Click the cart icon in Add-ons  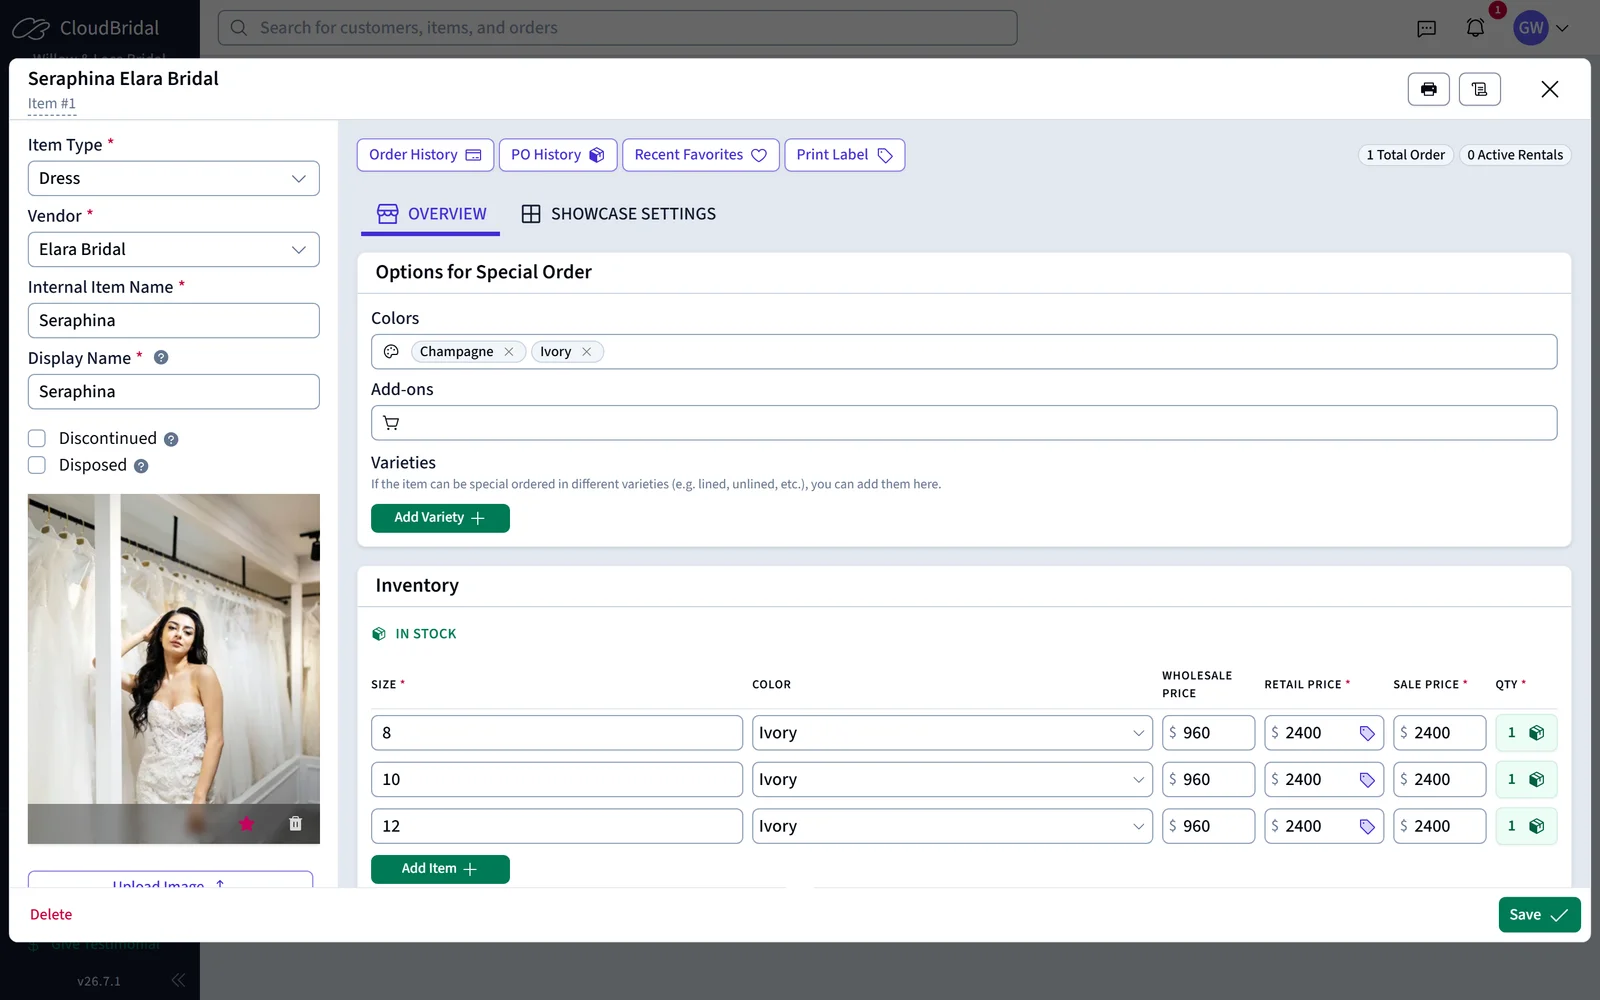(391, 423)
